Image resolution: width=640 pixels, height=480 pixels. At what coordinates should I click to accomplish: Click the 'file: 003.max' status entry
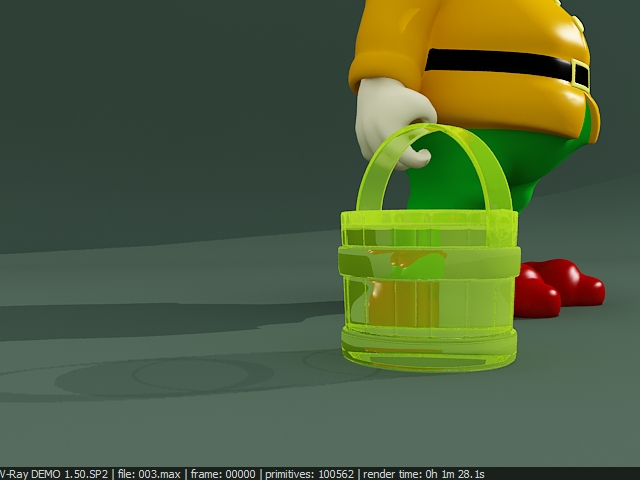149,474
